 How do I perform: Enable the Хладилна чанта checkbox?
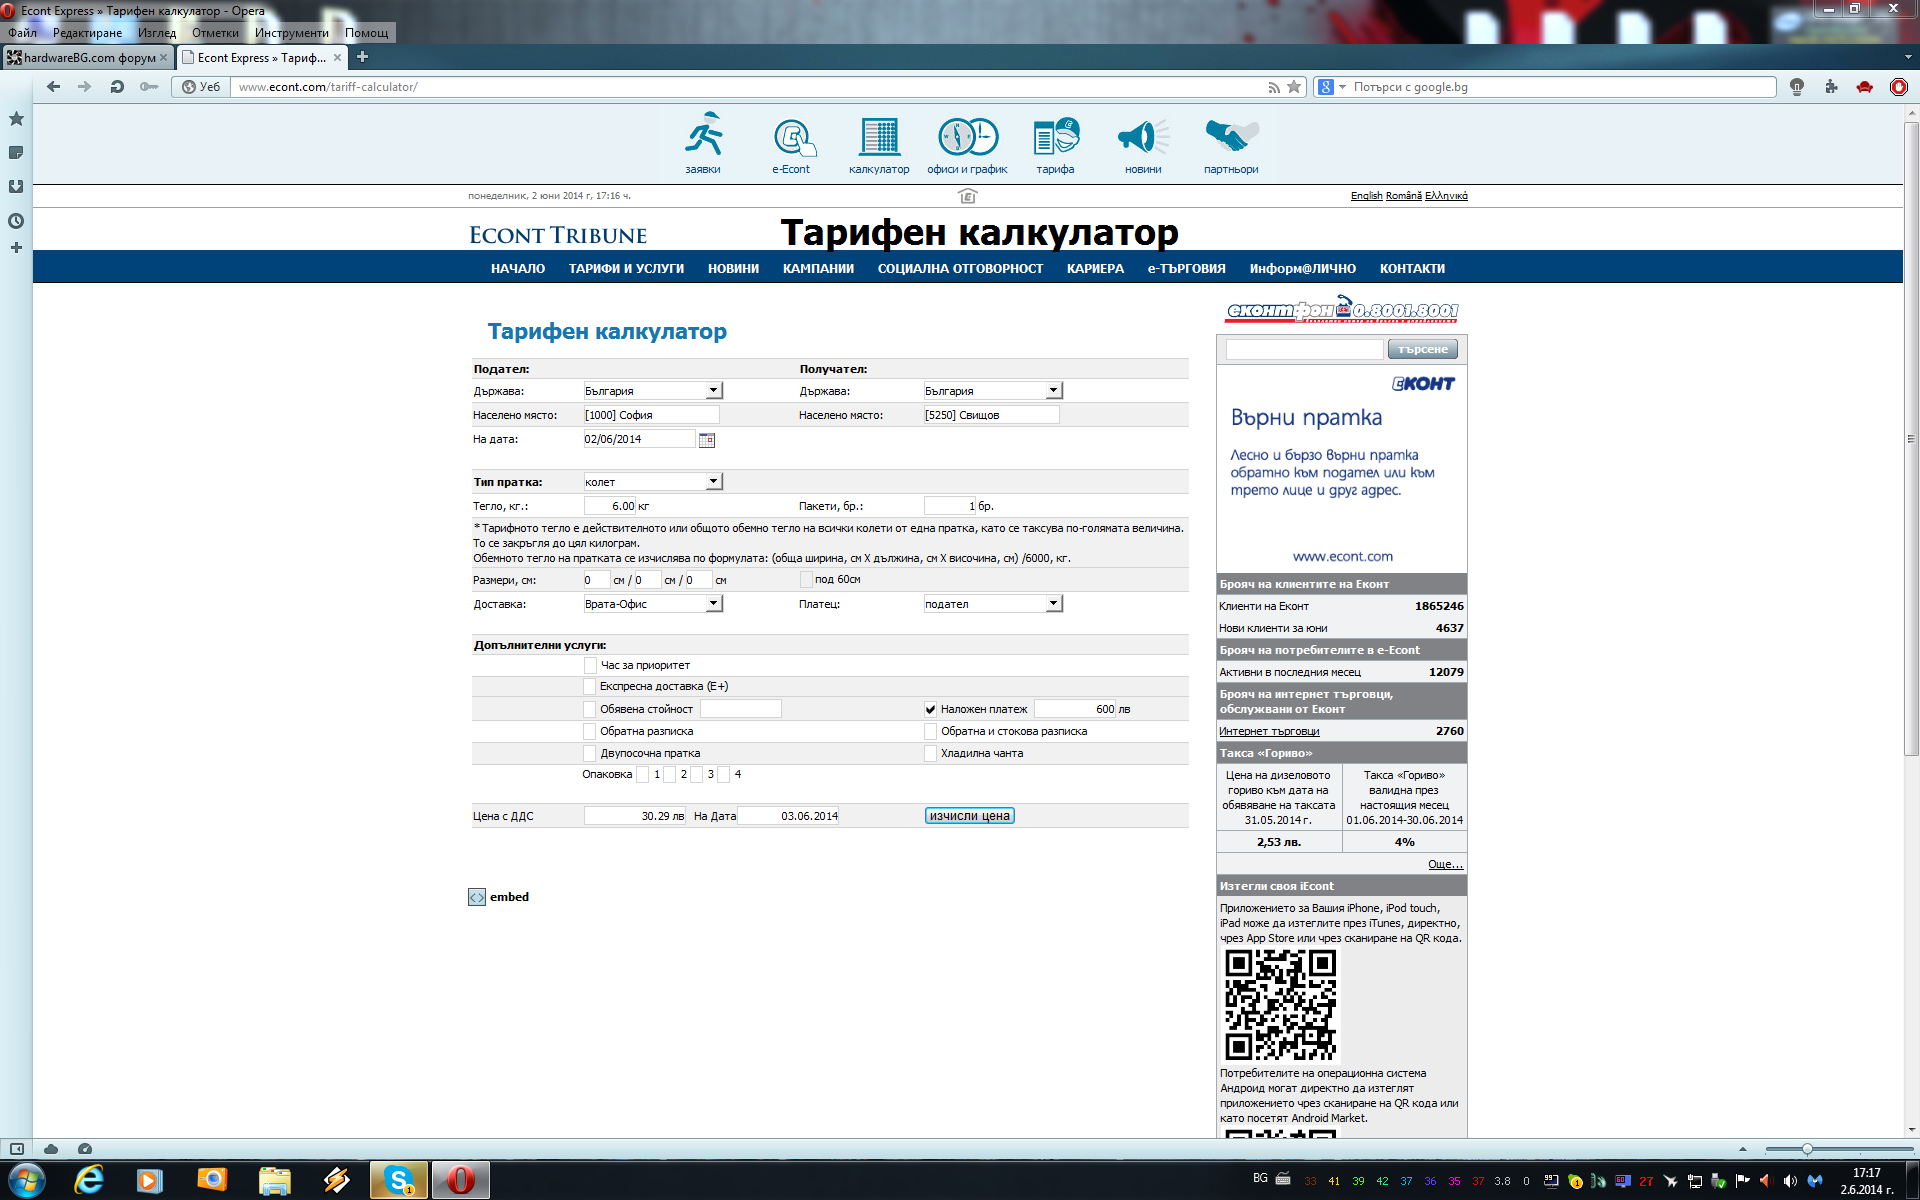[931, 753]
